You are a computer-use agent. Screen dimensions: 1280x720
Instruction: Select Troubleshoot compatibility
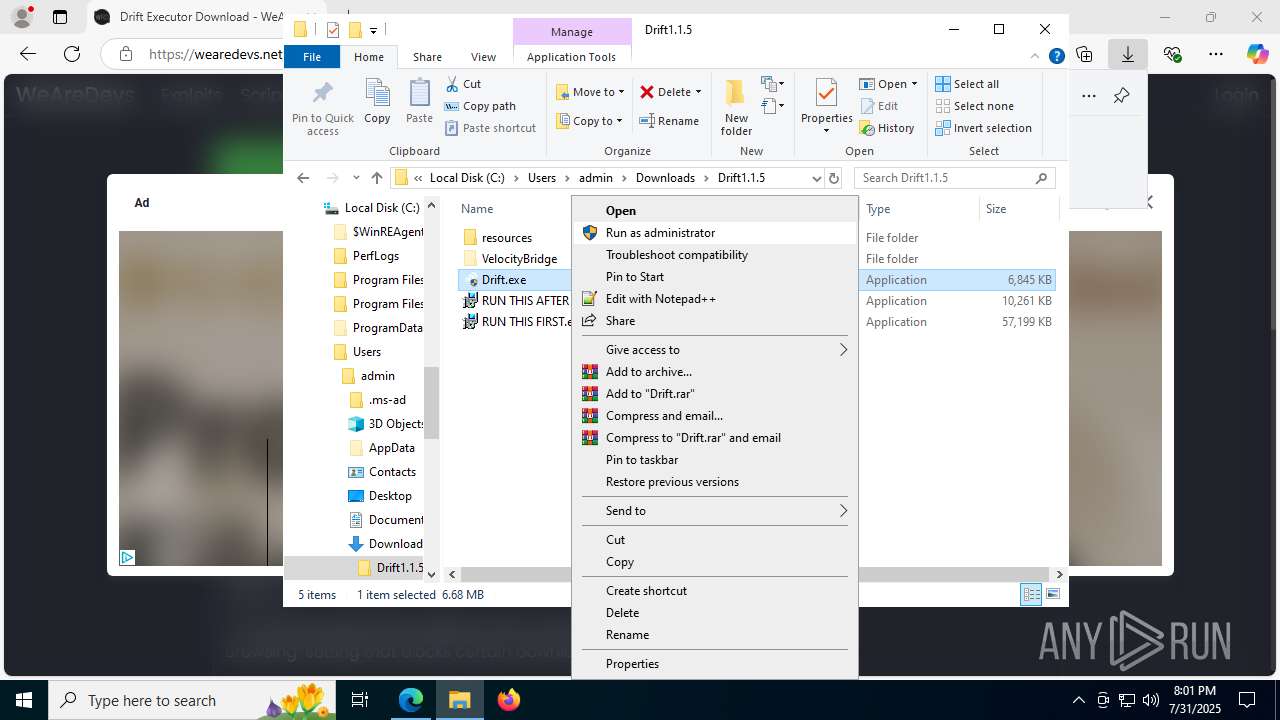(x=715, y=255)
